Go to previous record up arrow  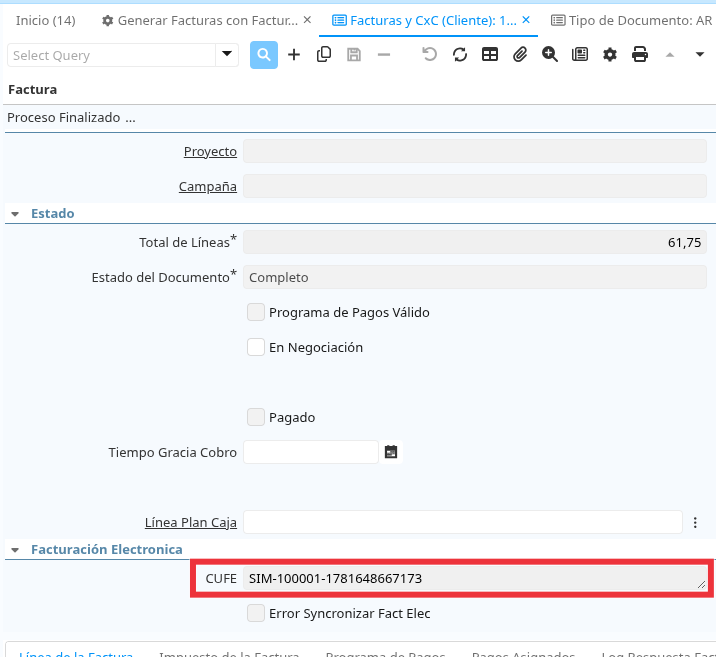point(670,55)
